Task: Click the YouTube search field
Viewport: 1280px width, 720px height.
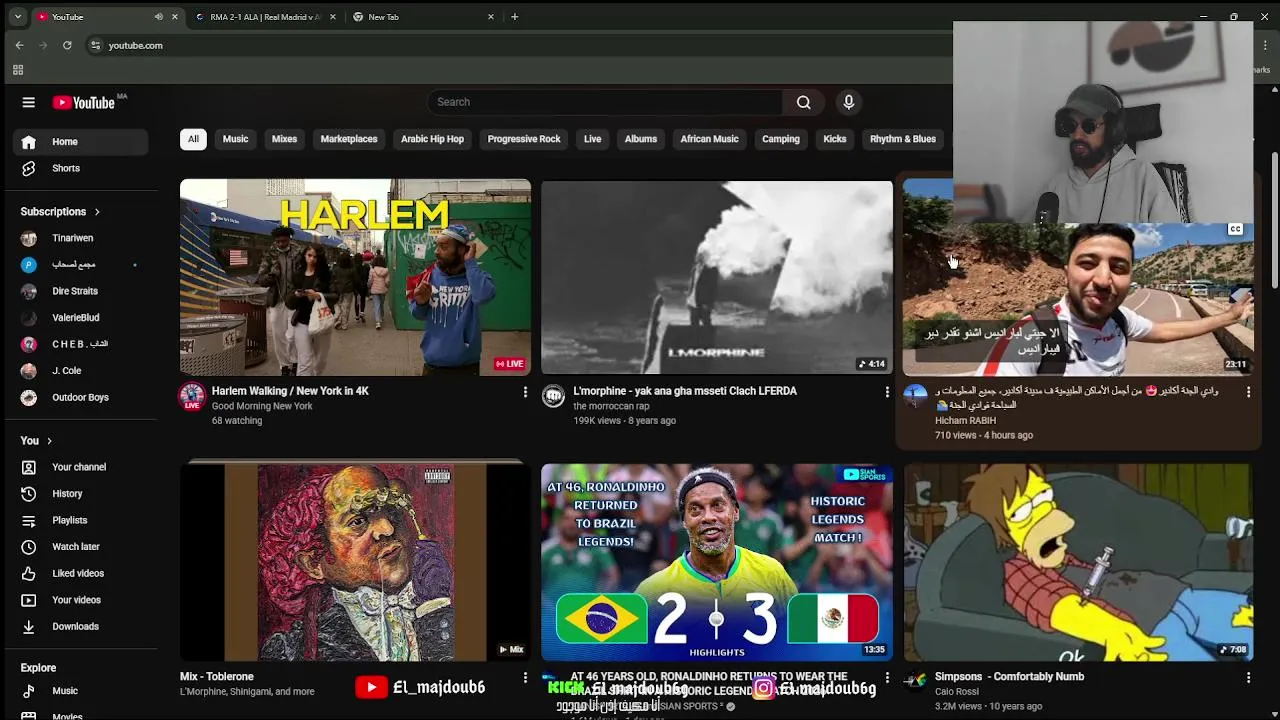Action: [605, 102]
